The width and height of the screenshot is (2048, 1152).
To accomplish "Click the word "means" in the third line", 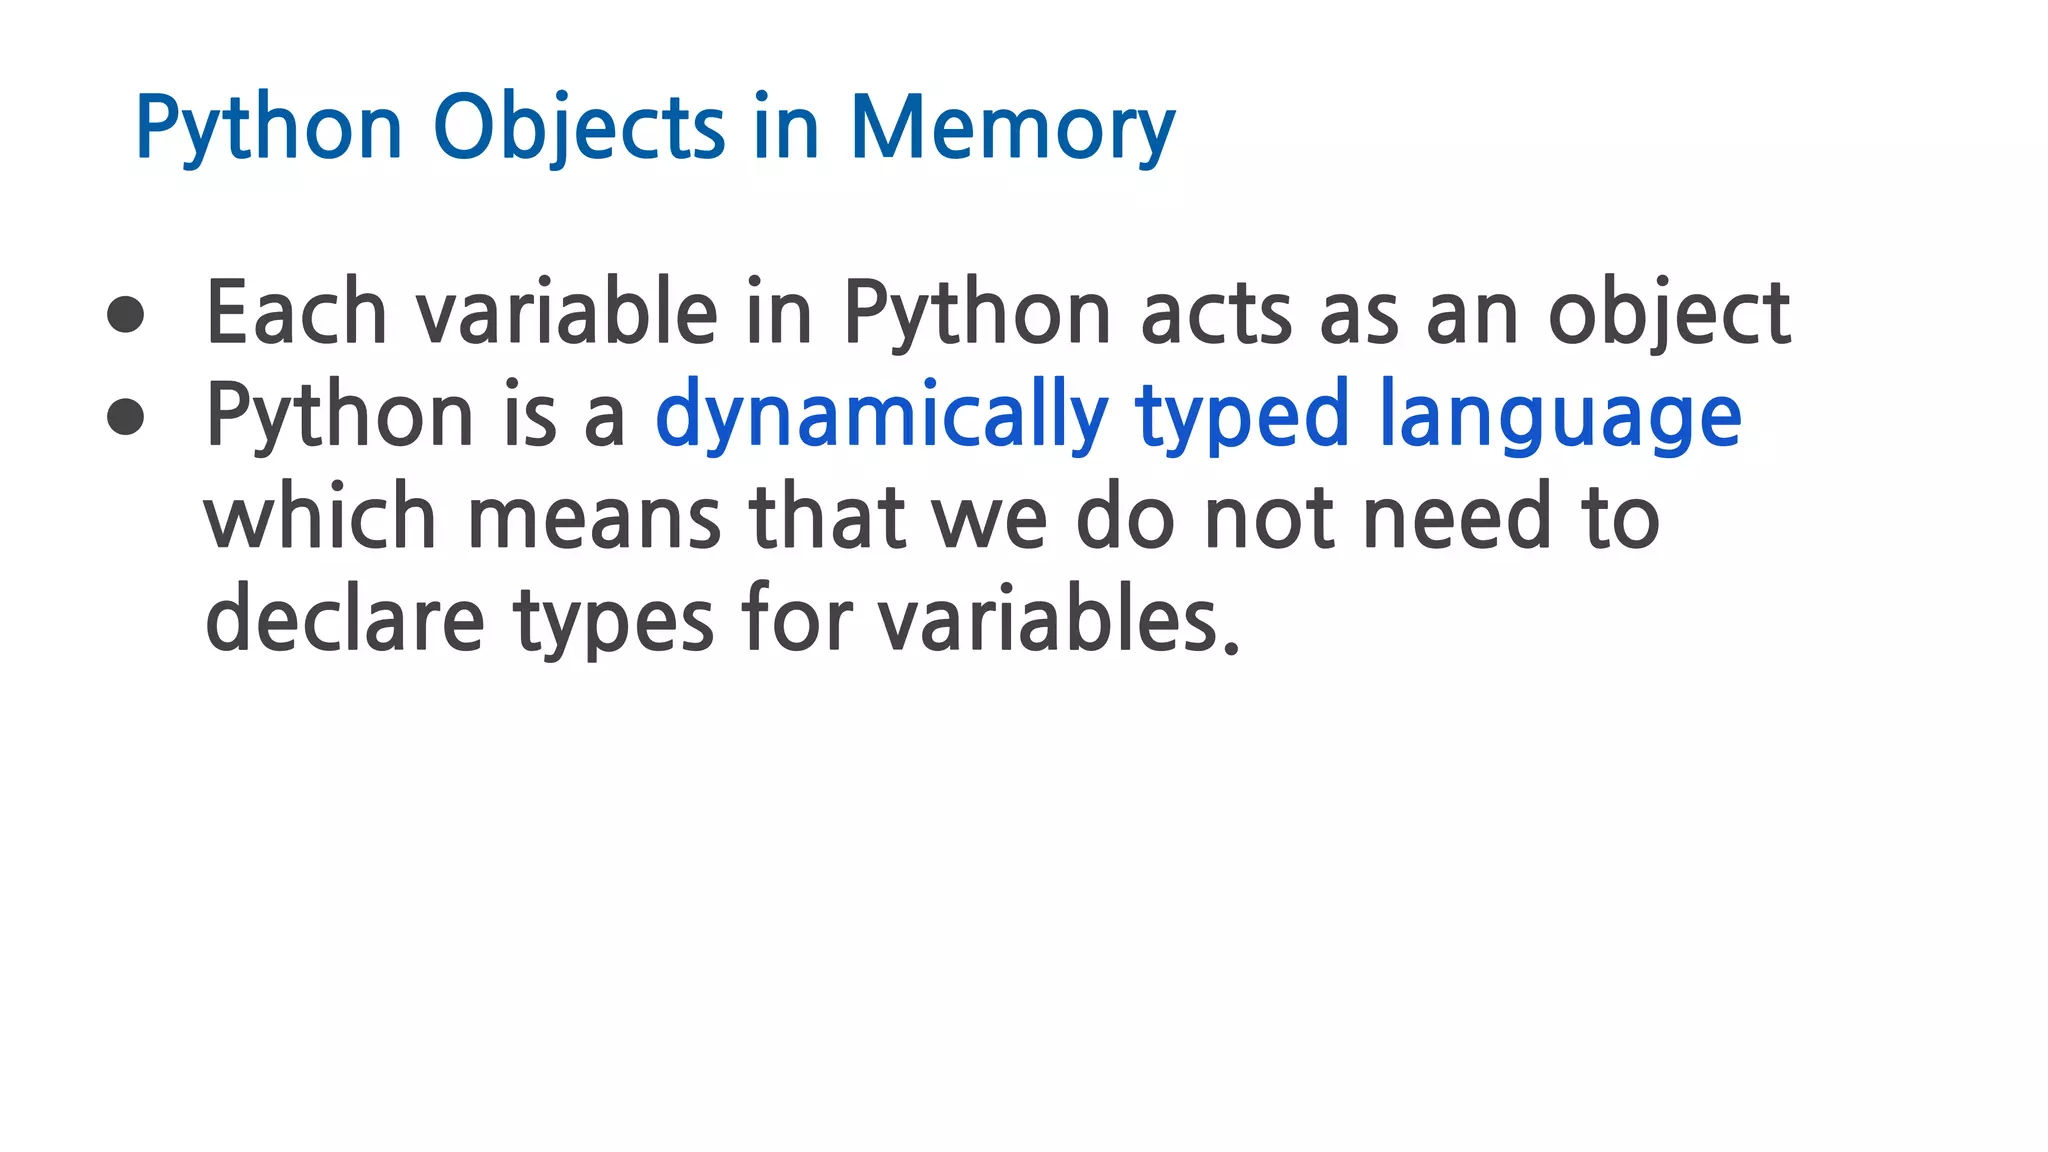I will (594, 518).
